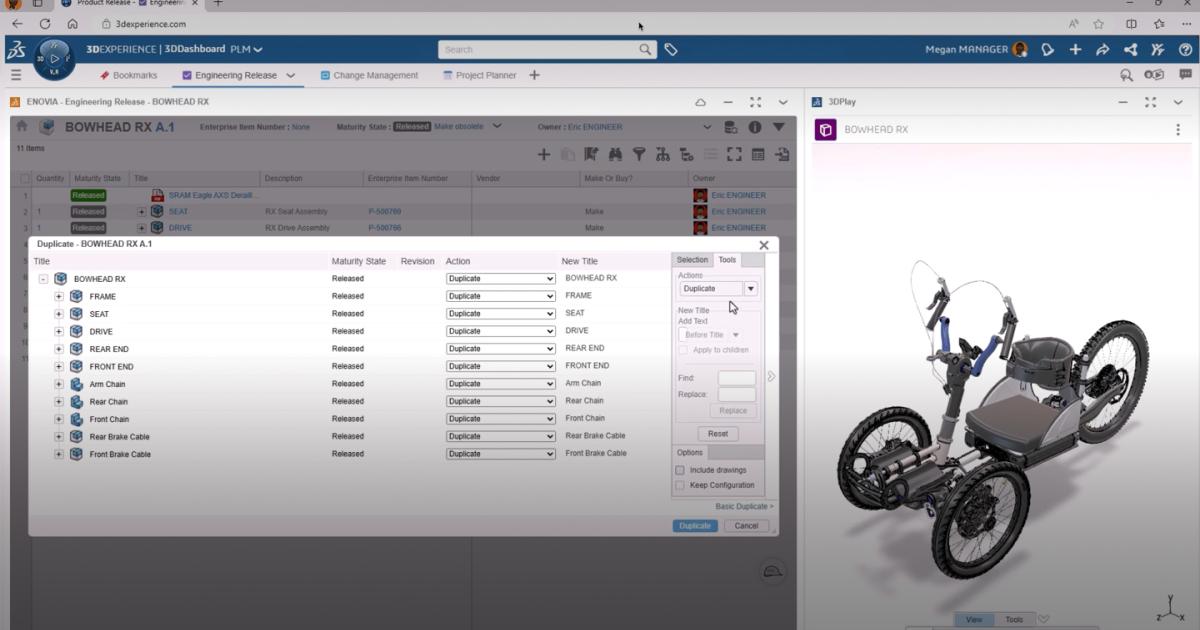Switch to table view icon in toolbar
Screen dimensions: 1200x630
tap(758, 155)
